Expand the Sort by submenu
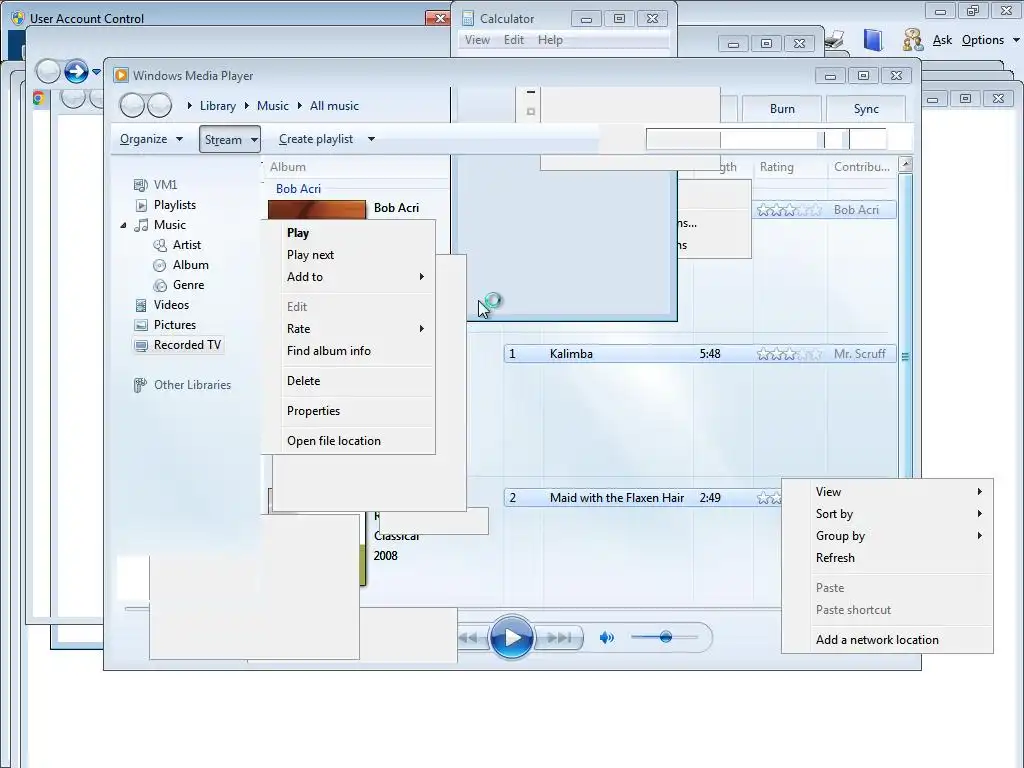 coord(887,514)
